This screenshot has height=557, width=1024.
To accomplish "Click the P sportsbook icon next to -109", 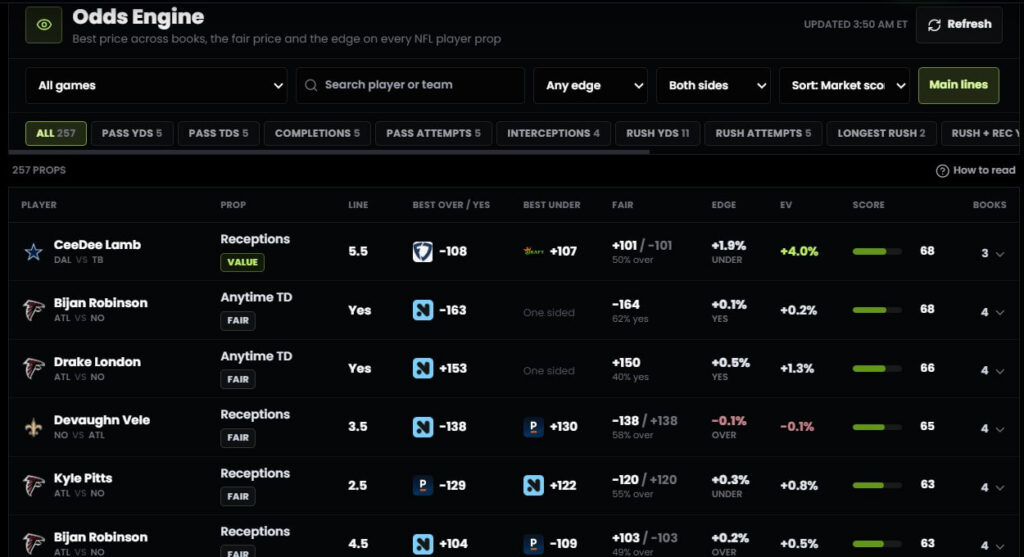I will coord(534,544).
